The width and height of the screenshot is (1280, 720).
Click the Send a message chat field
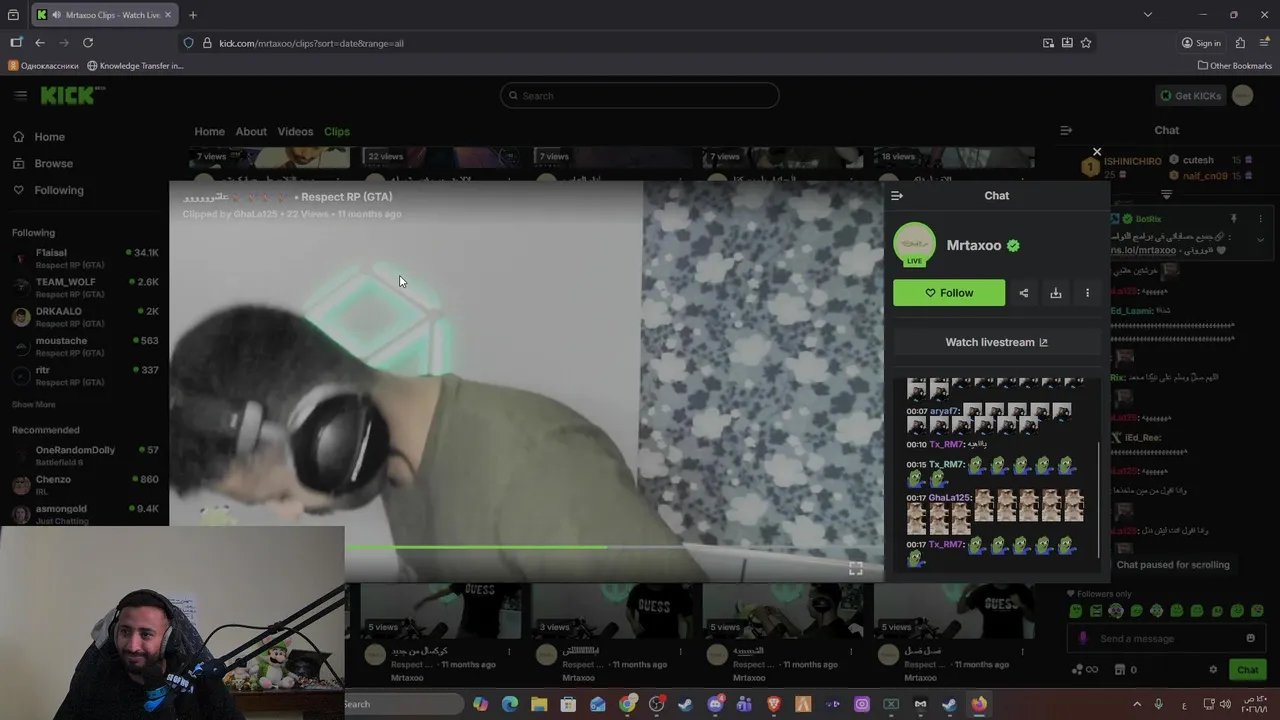pos(1165,639)
